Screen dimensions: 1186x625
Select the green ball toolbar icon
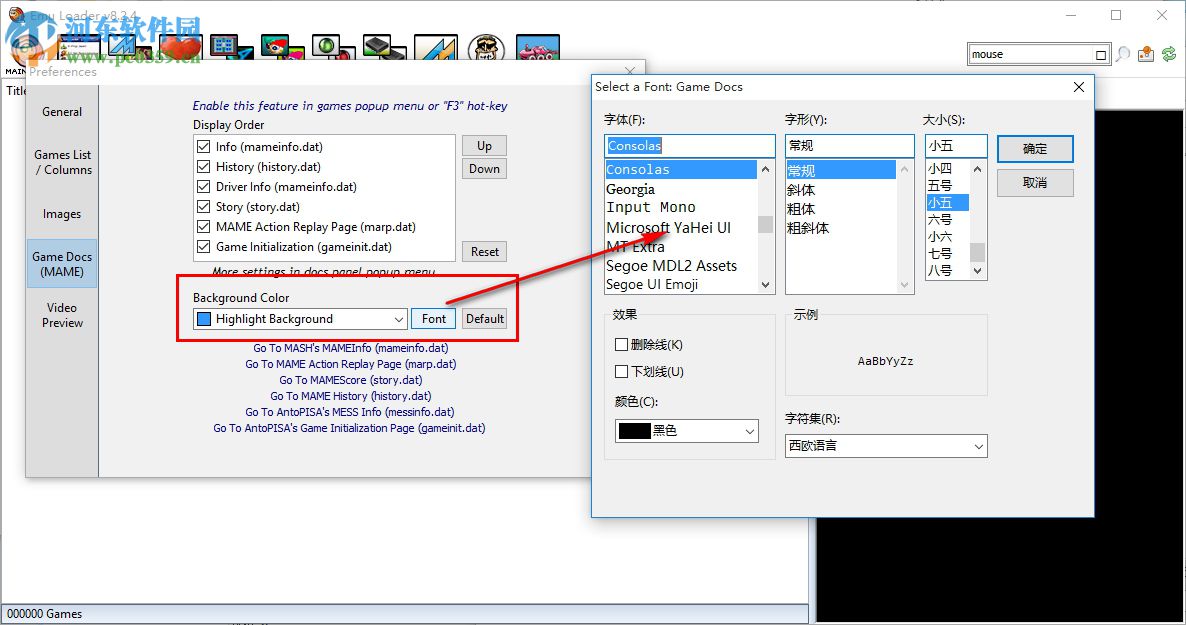tap(334, 48)
